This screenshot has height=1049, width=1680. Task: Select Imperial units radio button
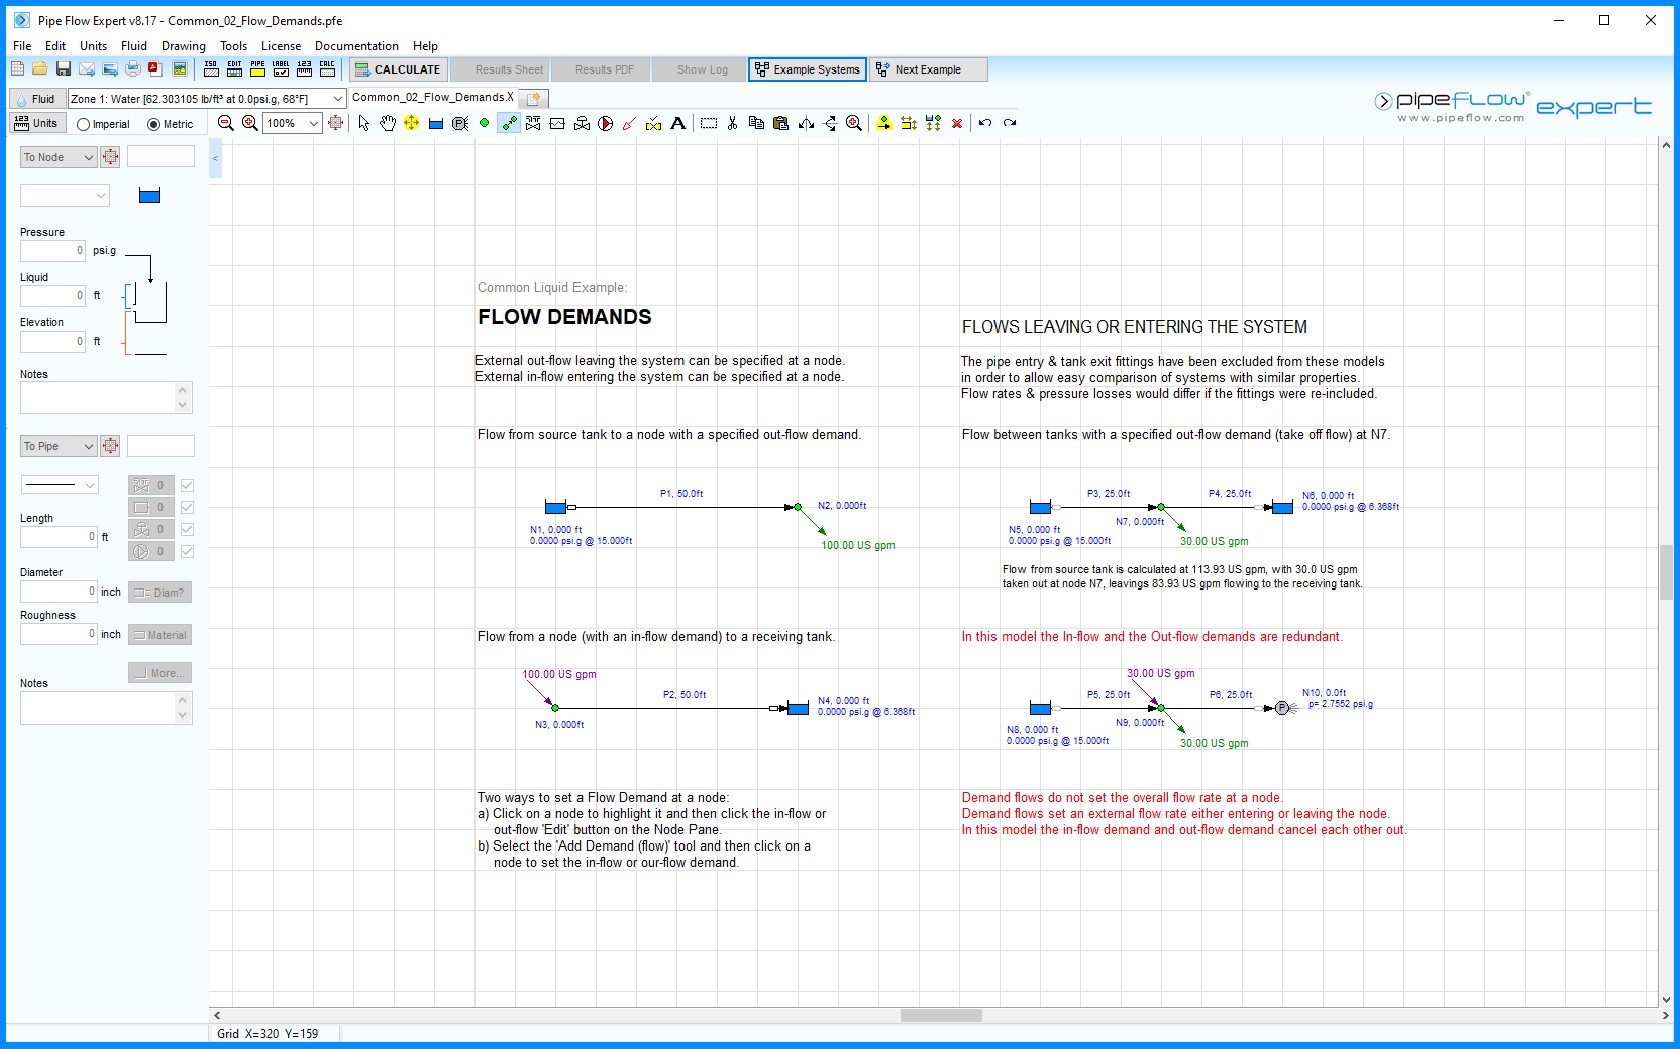click(83, 124)
